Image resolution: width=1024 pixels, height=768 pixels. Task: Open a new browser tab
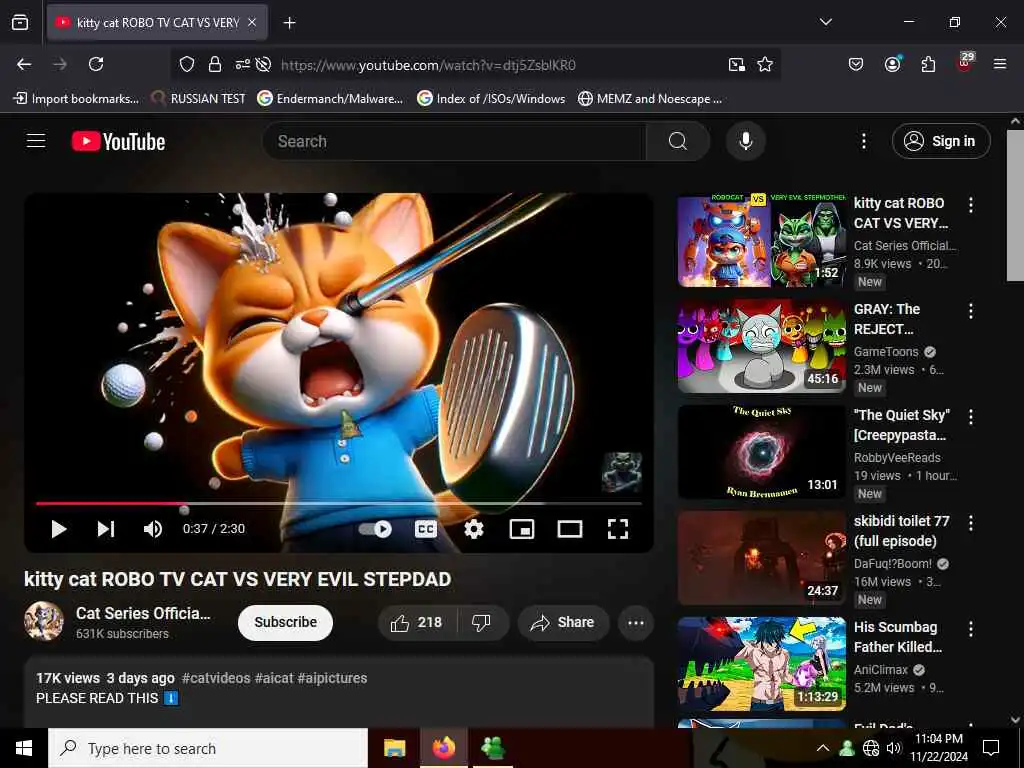click(289, 23)
